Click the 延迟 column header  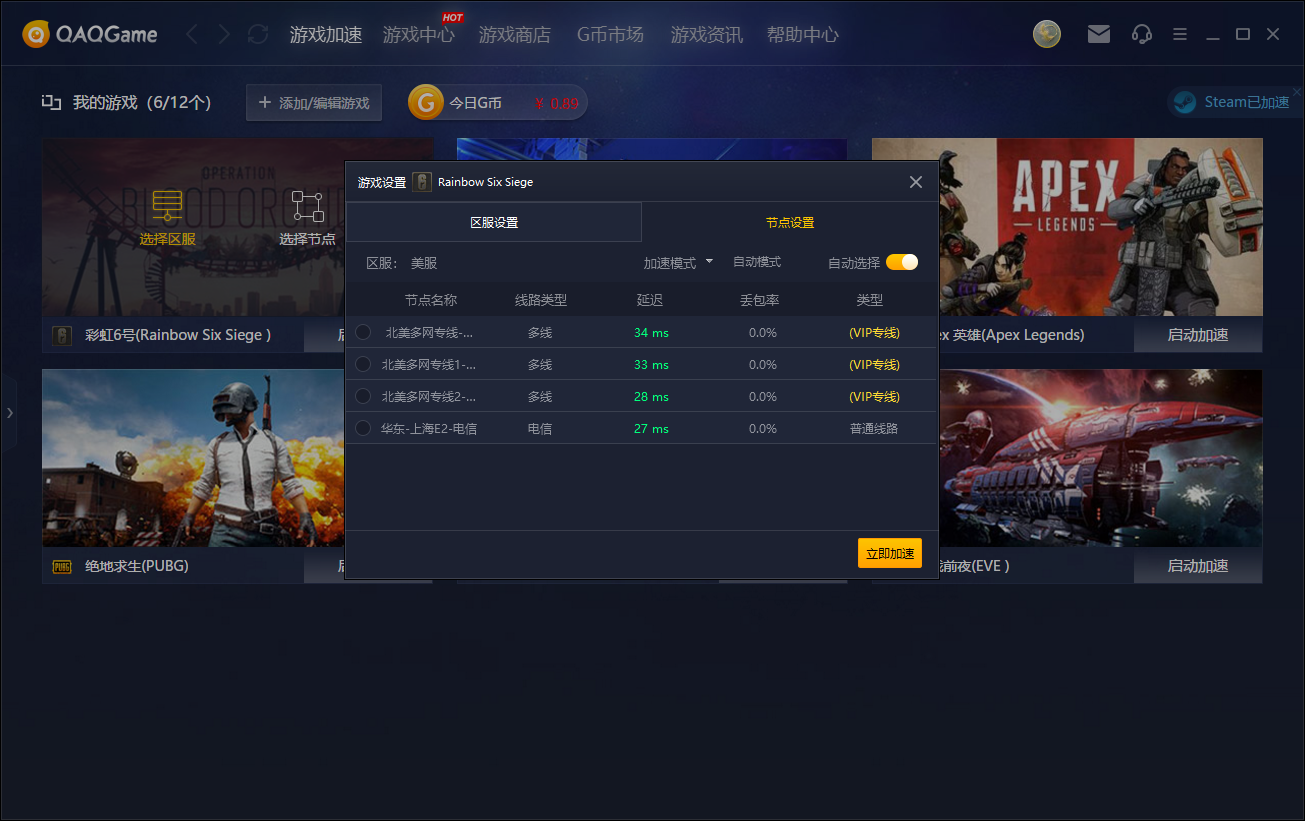(650, 300)
